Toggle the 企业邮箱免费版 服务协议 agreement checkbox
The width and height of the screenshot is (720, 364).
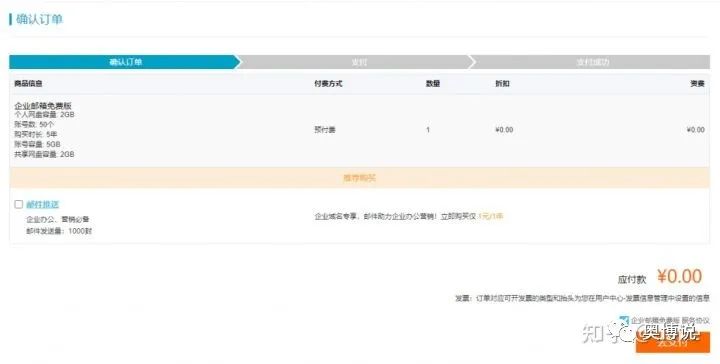pos(624,320)
